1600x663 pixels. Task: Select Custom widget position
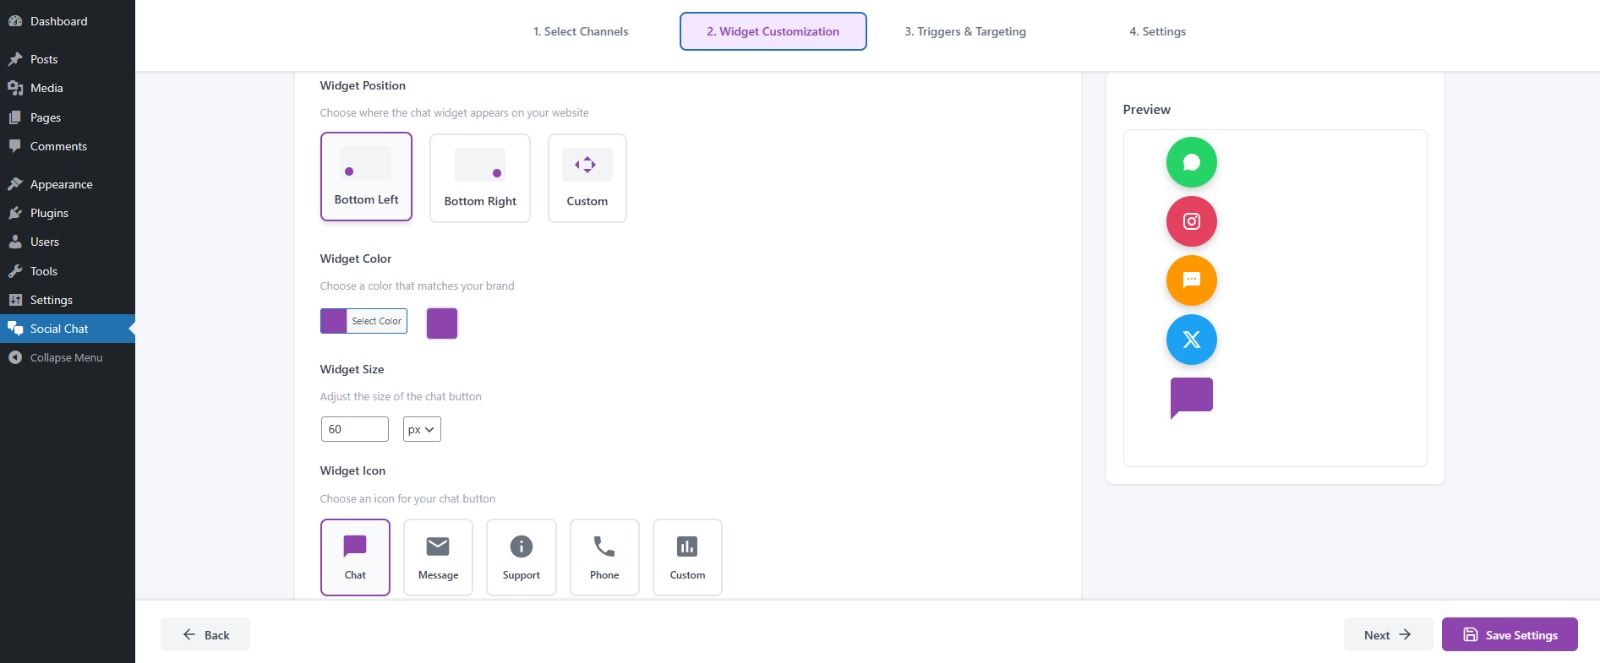[587, 178]
